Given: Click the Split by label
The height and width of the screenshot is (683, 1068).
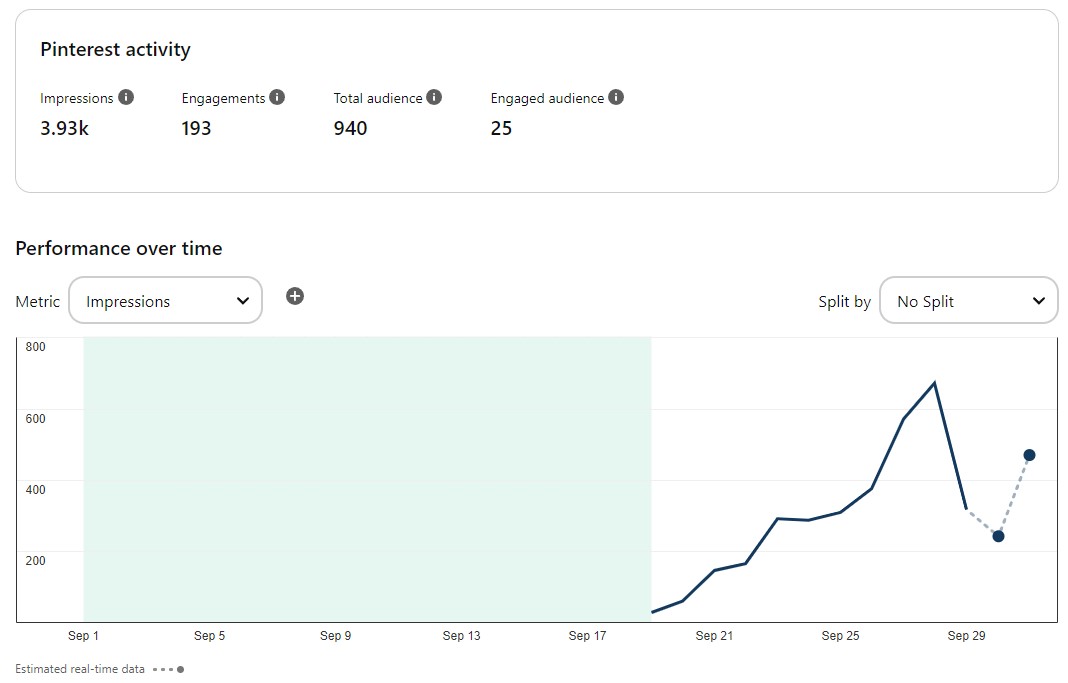Looking at the screenshot, I should tap(845, 302).
